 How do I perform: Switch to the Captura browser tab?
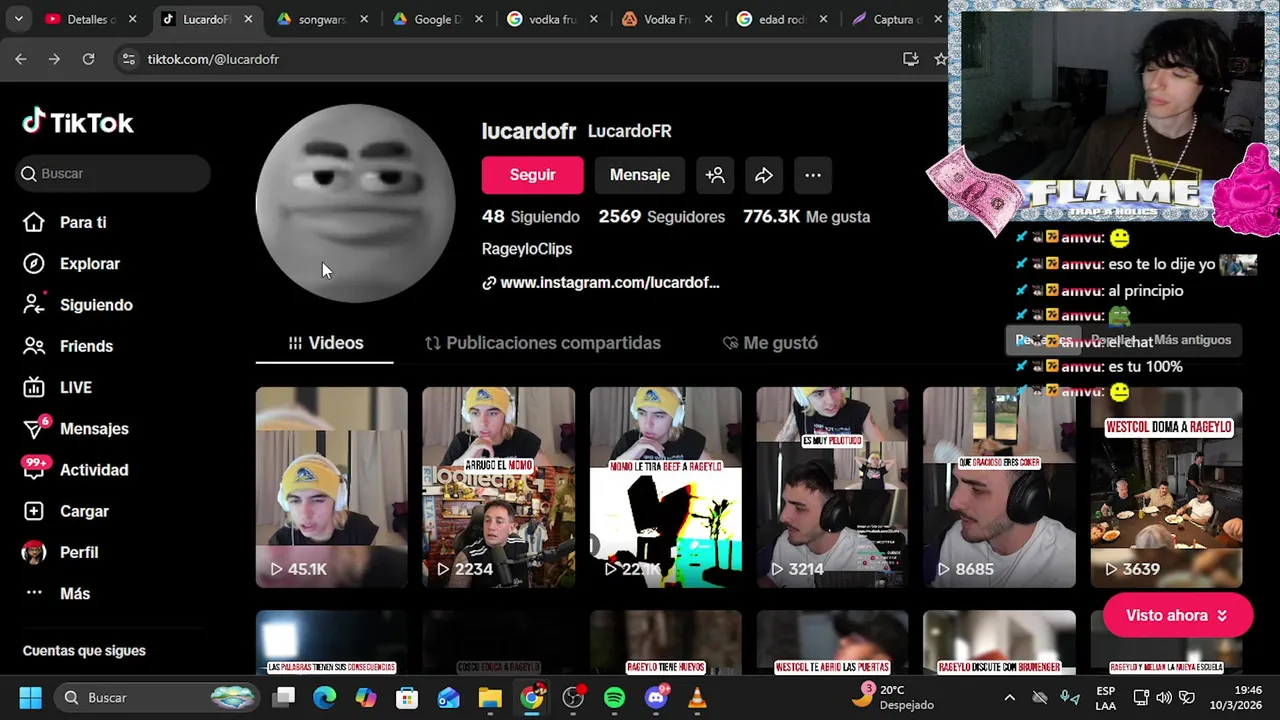tap(892, 19)
